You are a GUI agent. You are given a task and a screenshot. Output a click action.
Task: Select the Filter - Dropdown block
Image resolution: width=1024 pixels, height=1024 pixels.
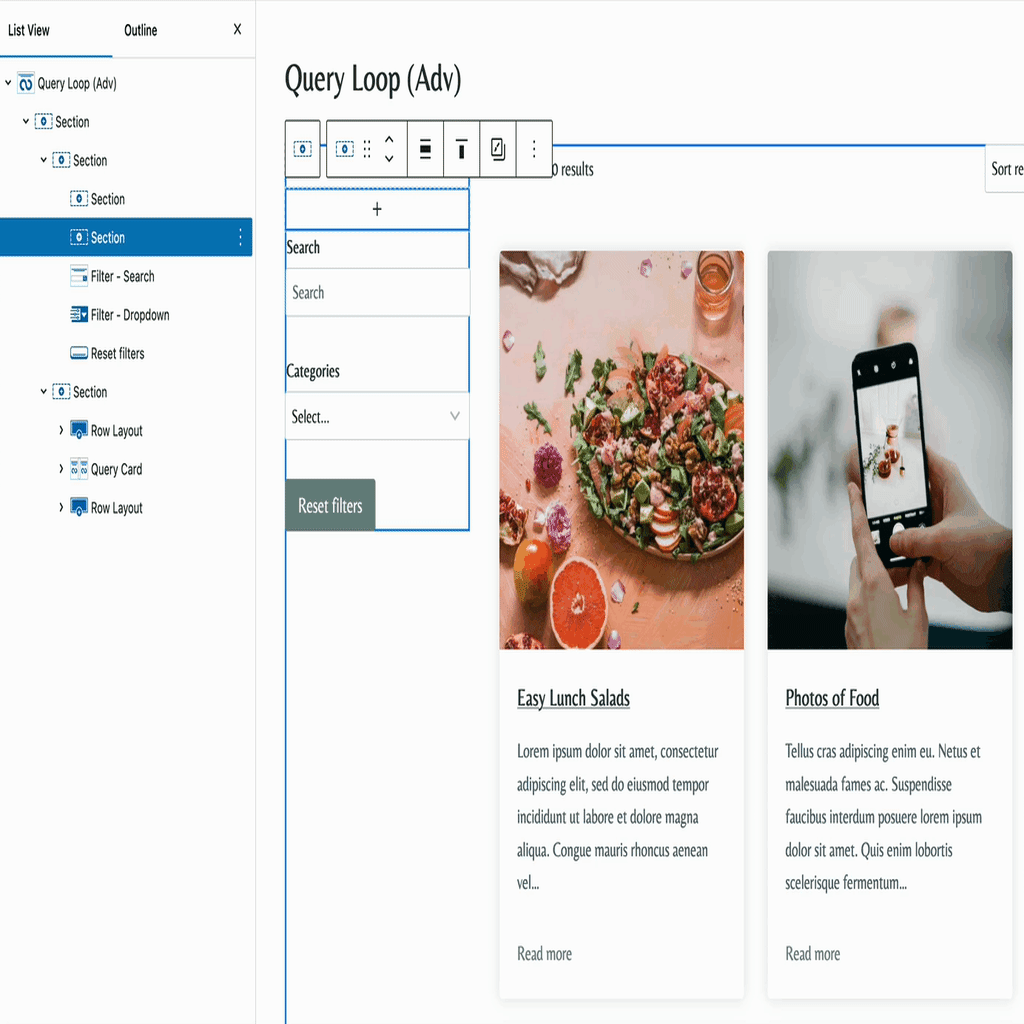click(130, 315)
